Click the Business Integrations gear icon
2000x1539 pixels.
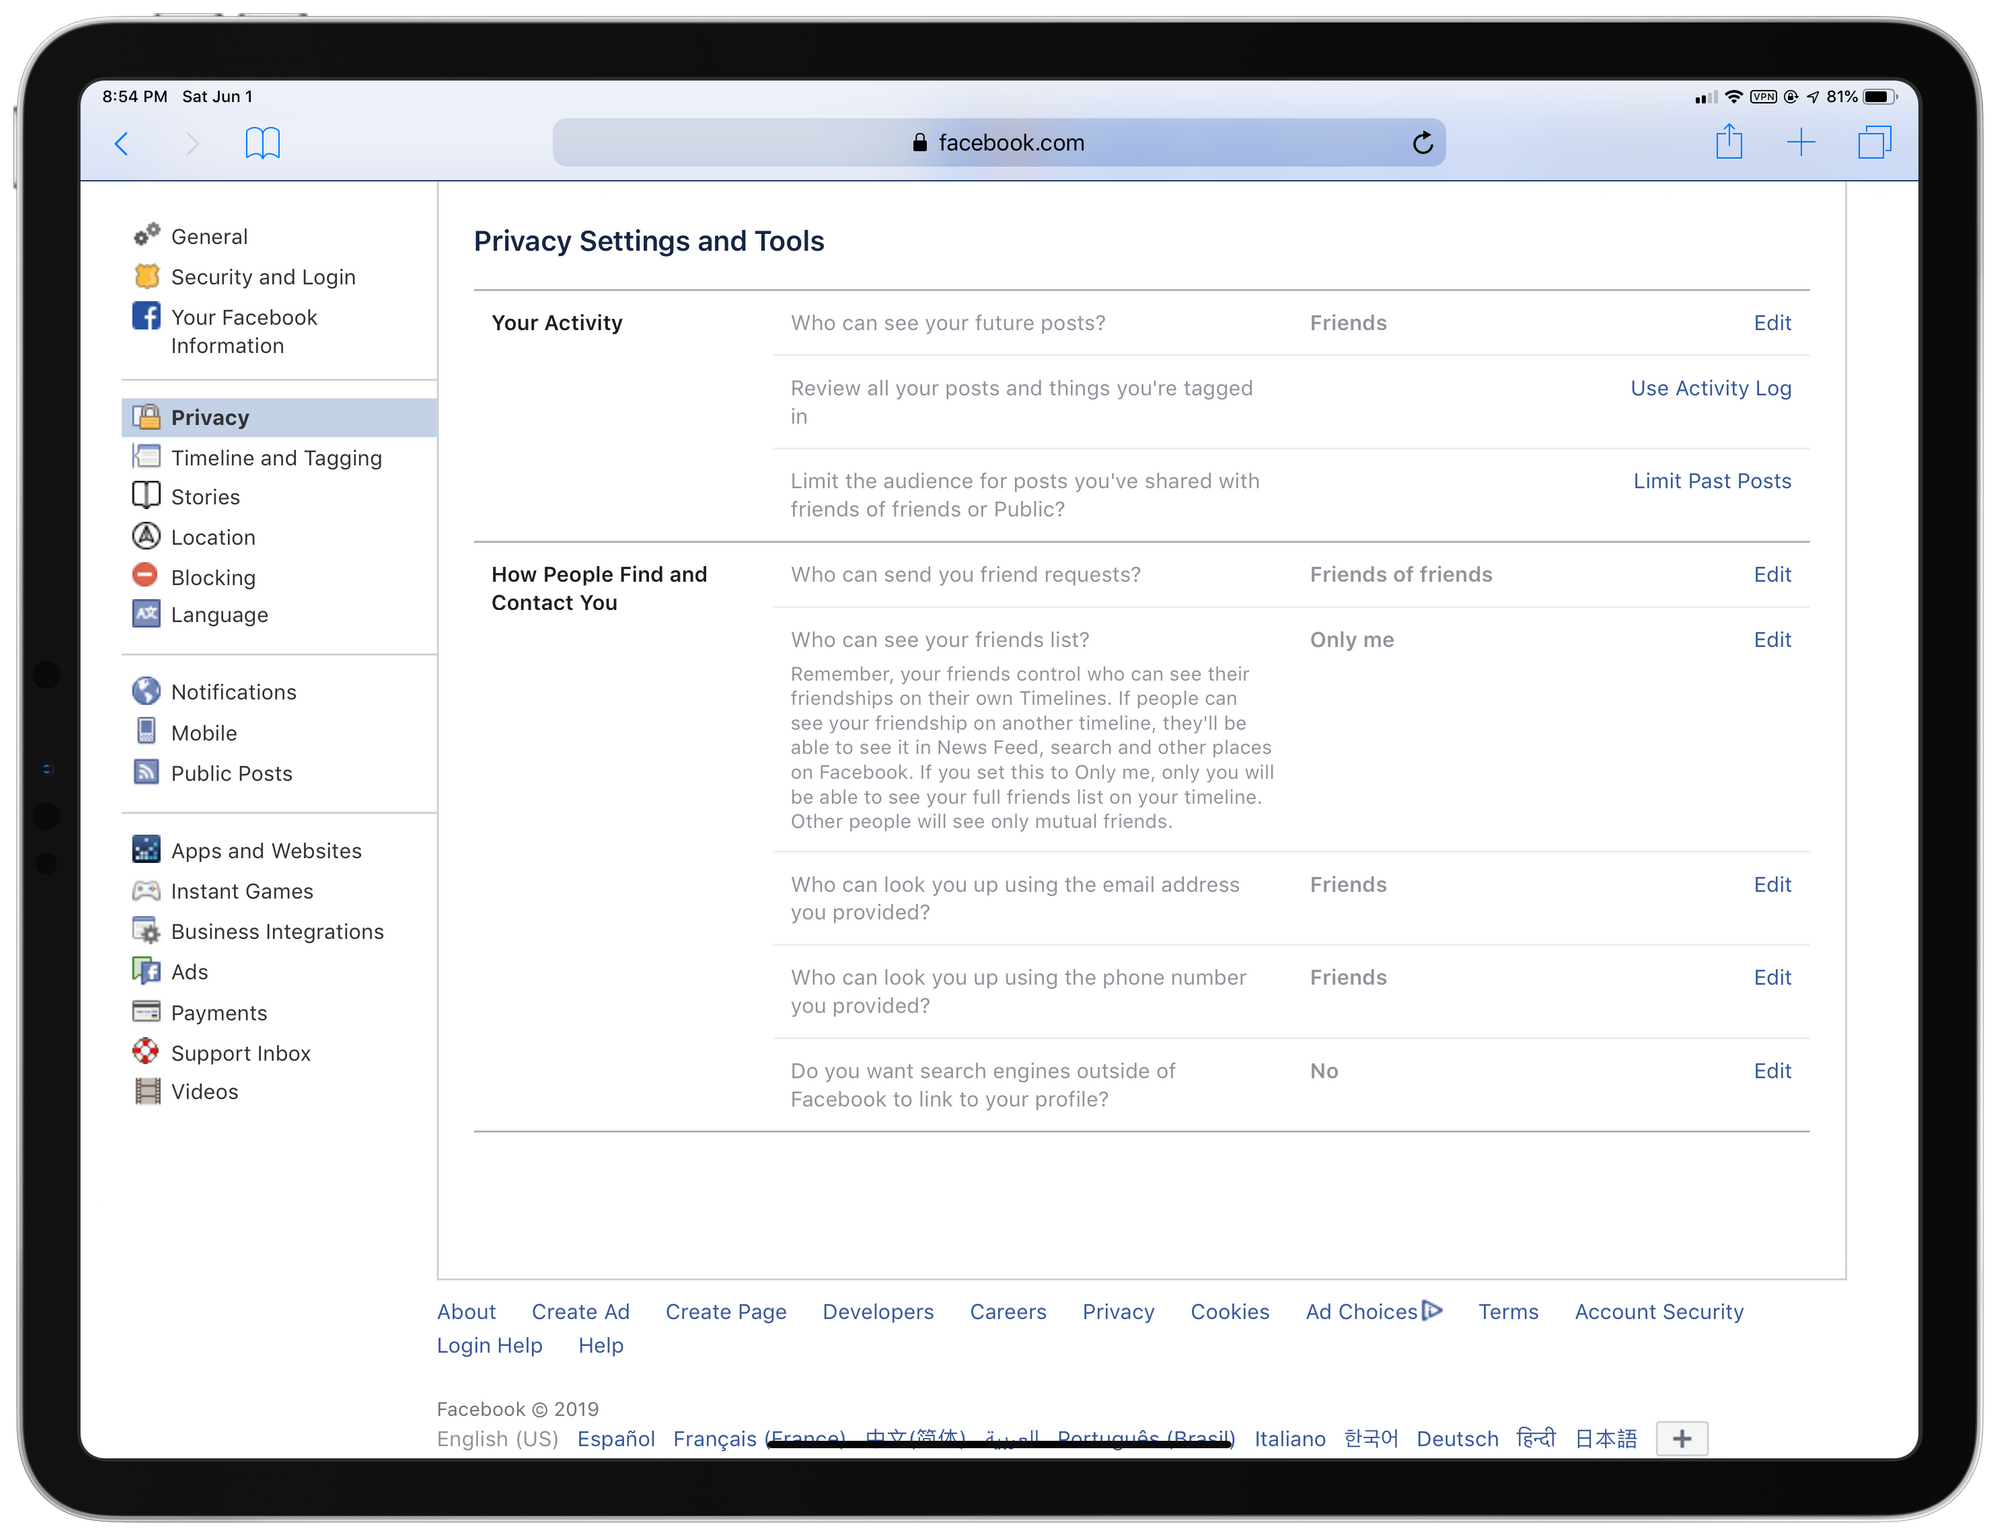pos(147,930)
